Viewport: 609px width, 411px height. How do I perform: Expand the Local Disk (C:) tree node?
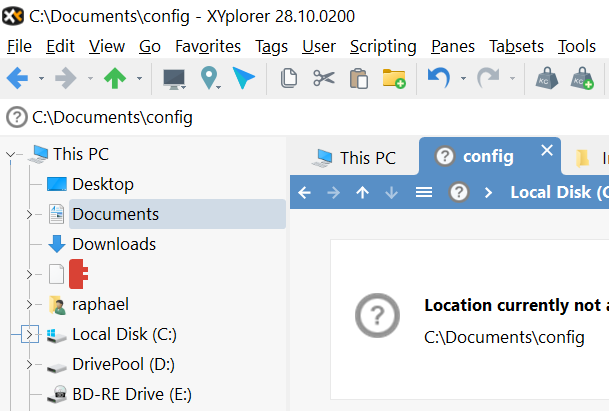pos(29,334)
